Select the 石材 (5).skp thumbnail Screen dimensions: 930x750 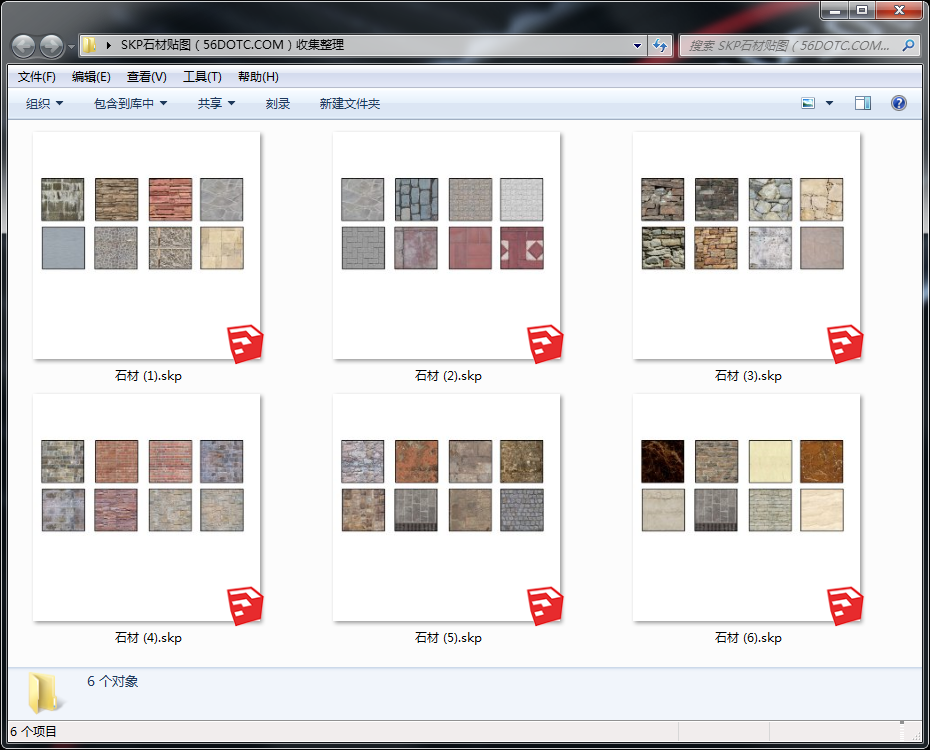pos(446,507)
